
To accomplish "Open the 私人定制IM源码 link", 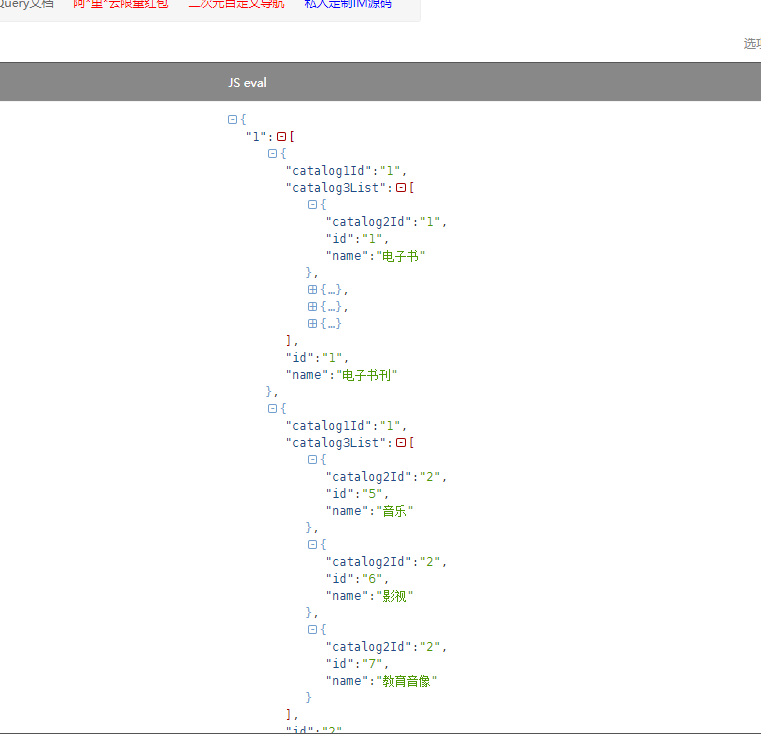I will click(348, 4).
